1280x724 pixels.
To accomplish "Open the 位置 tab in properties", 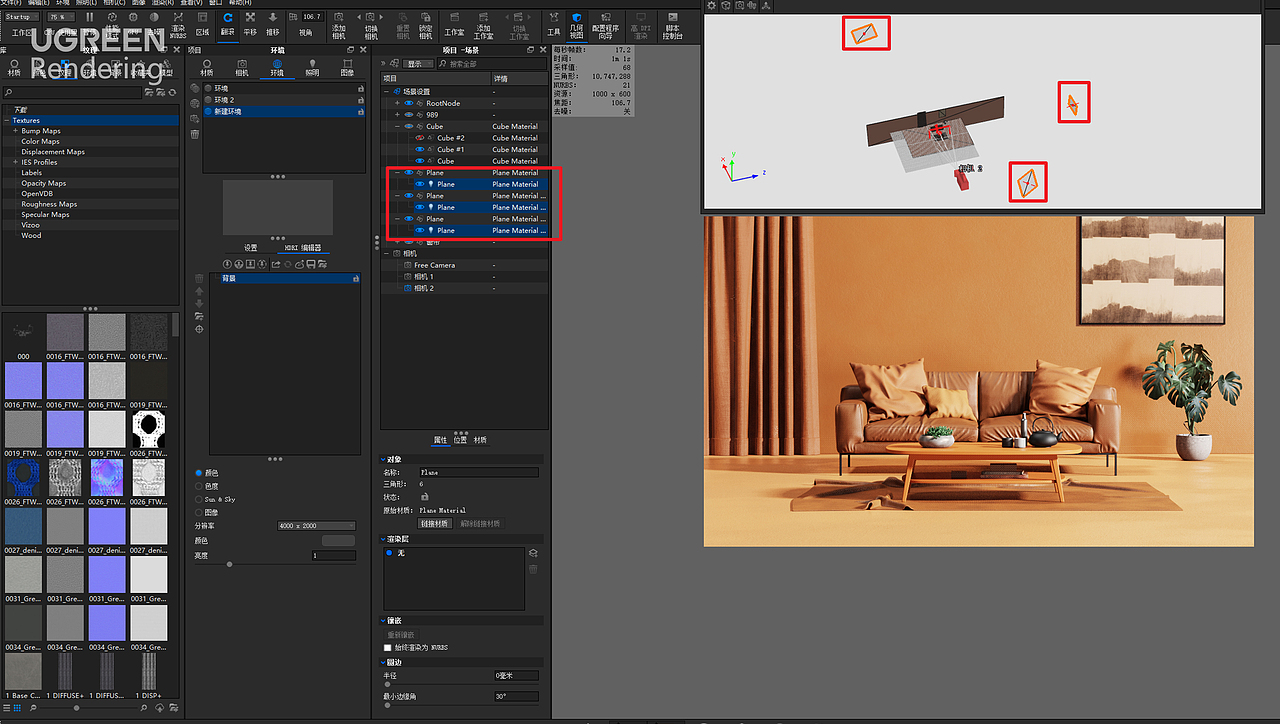I will pos(460,440).
